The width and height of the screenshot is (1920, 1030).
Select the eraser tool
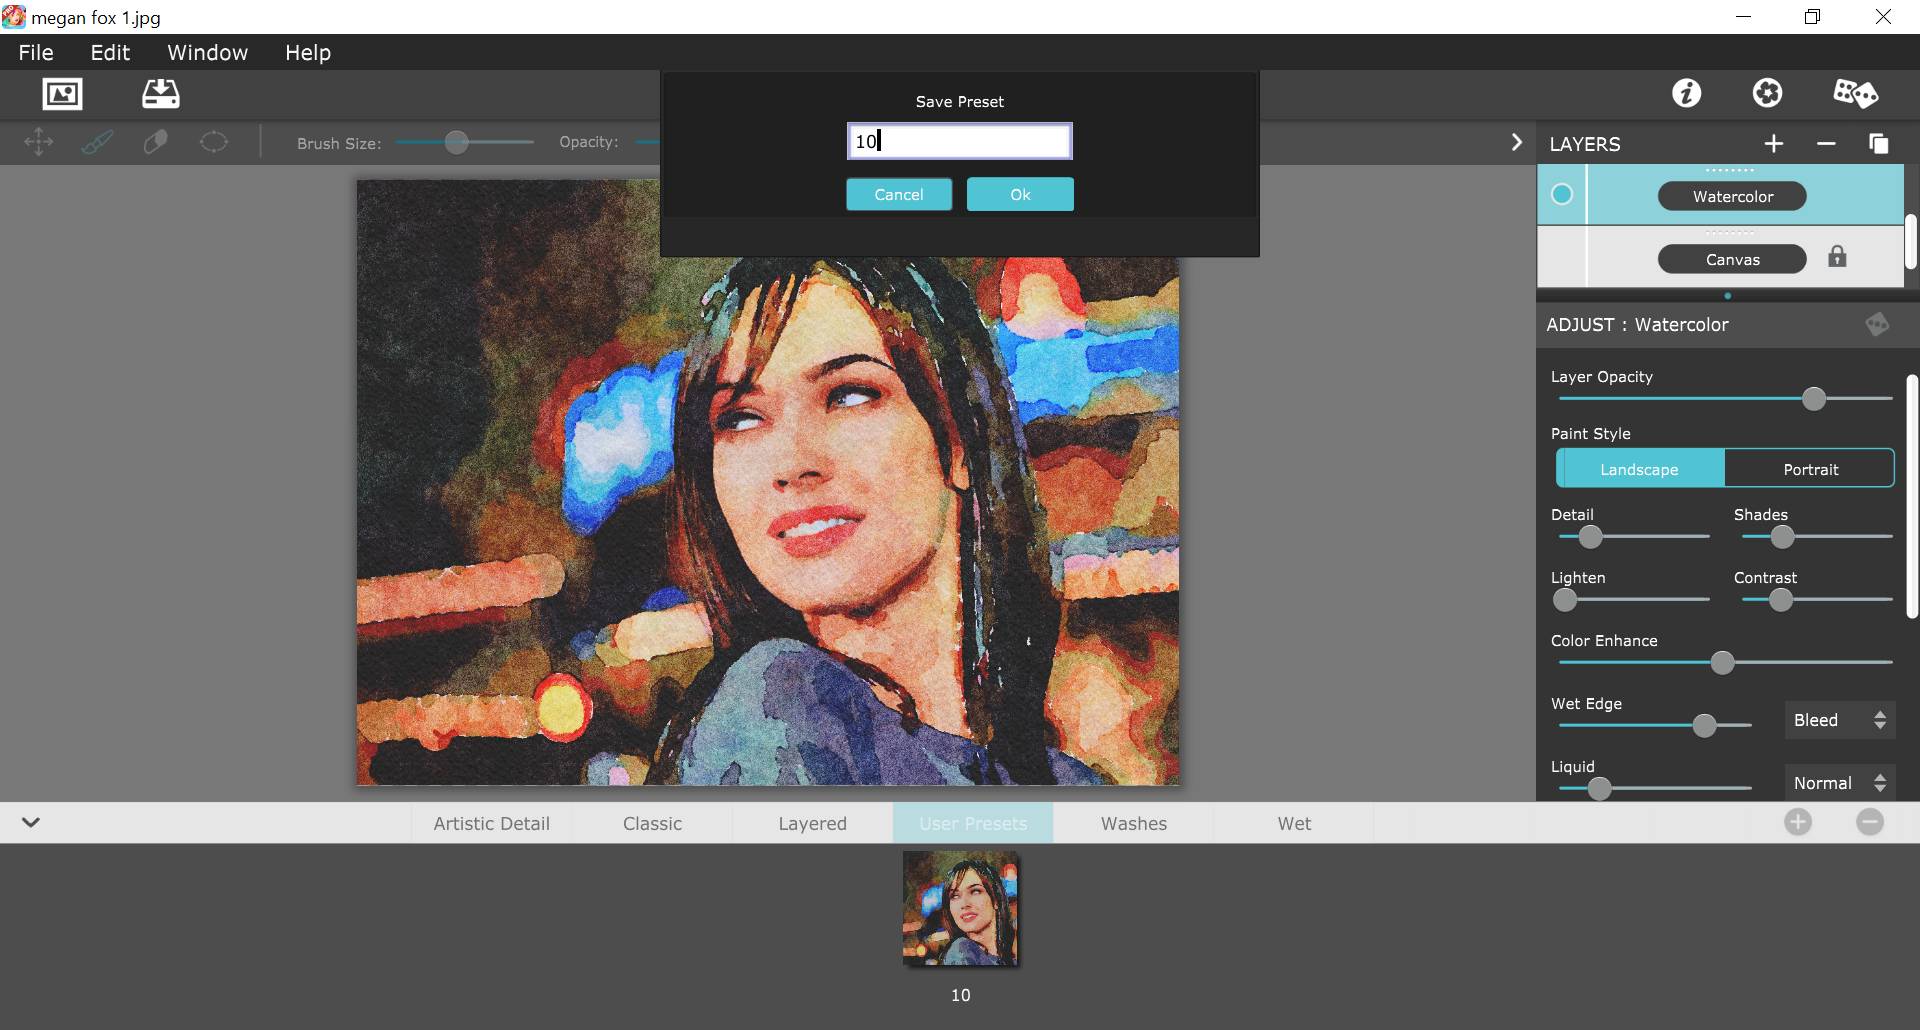point(155,142)
